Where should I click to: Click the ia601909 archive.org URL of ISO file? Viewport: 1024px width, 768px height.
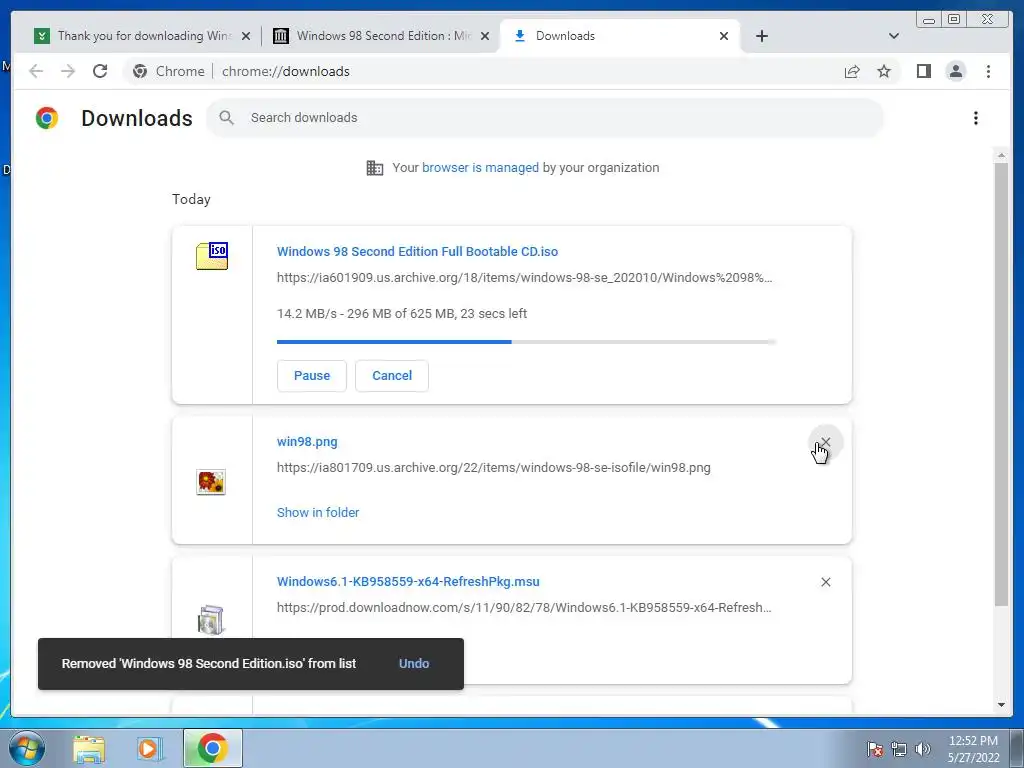tap(524, 278)
